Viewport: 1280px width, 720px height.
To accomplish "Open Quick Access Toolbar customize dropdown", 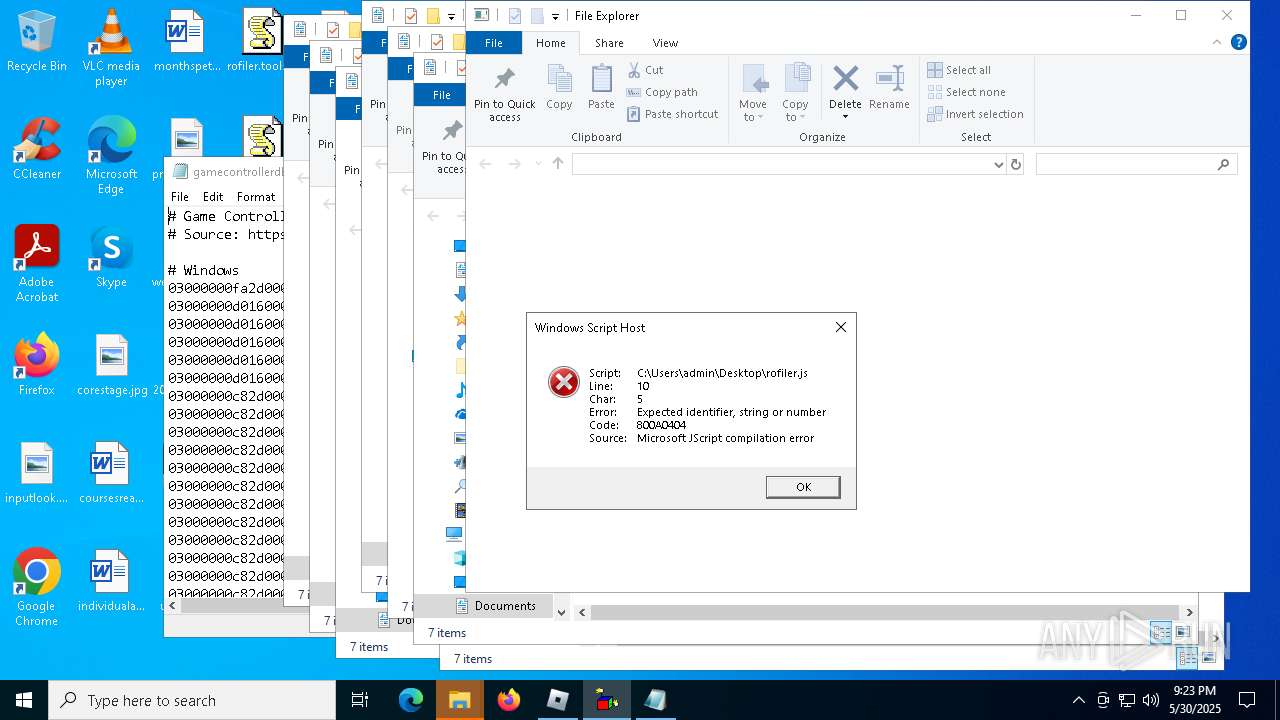I will [x=555, y=16].
